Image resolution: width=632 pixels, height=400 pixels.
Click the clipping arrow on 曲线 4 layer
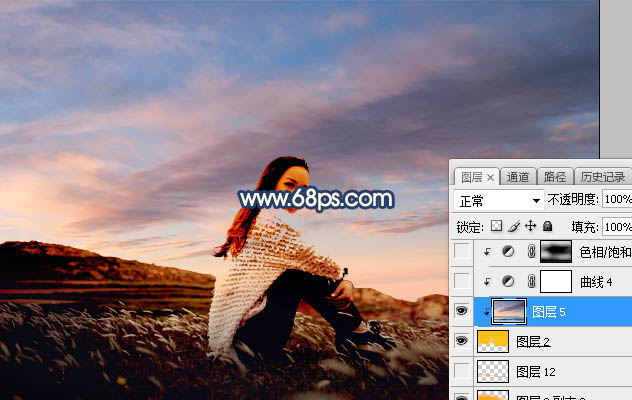point(487,281)
